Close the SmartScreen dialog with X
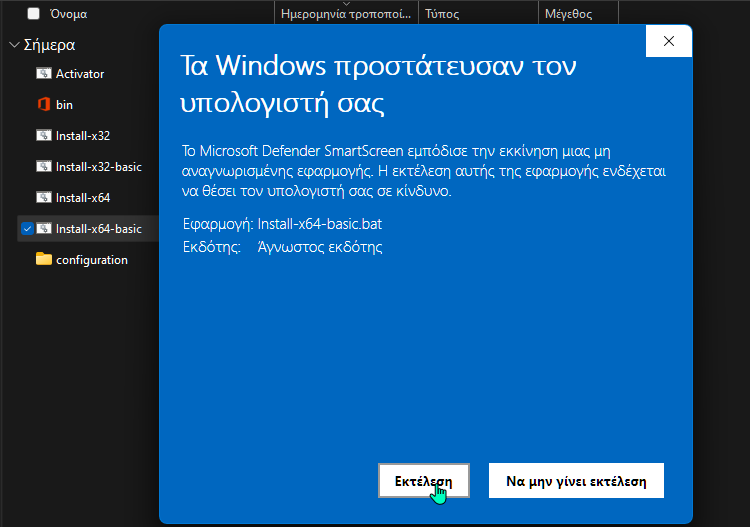This screenshot has width=750, height=527. point(669,41)
